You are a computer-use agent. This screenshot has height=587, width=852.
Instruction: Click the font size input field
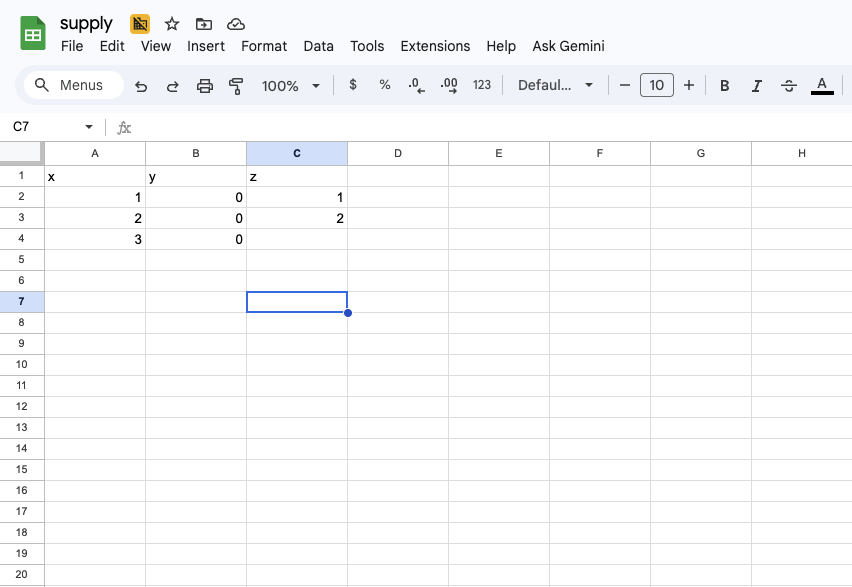(656, 86)
